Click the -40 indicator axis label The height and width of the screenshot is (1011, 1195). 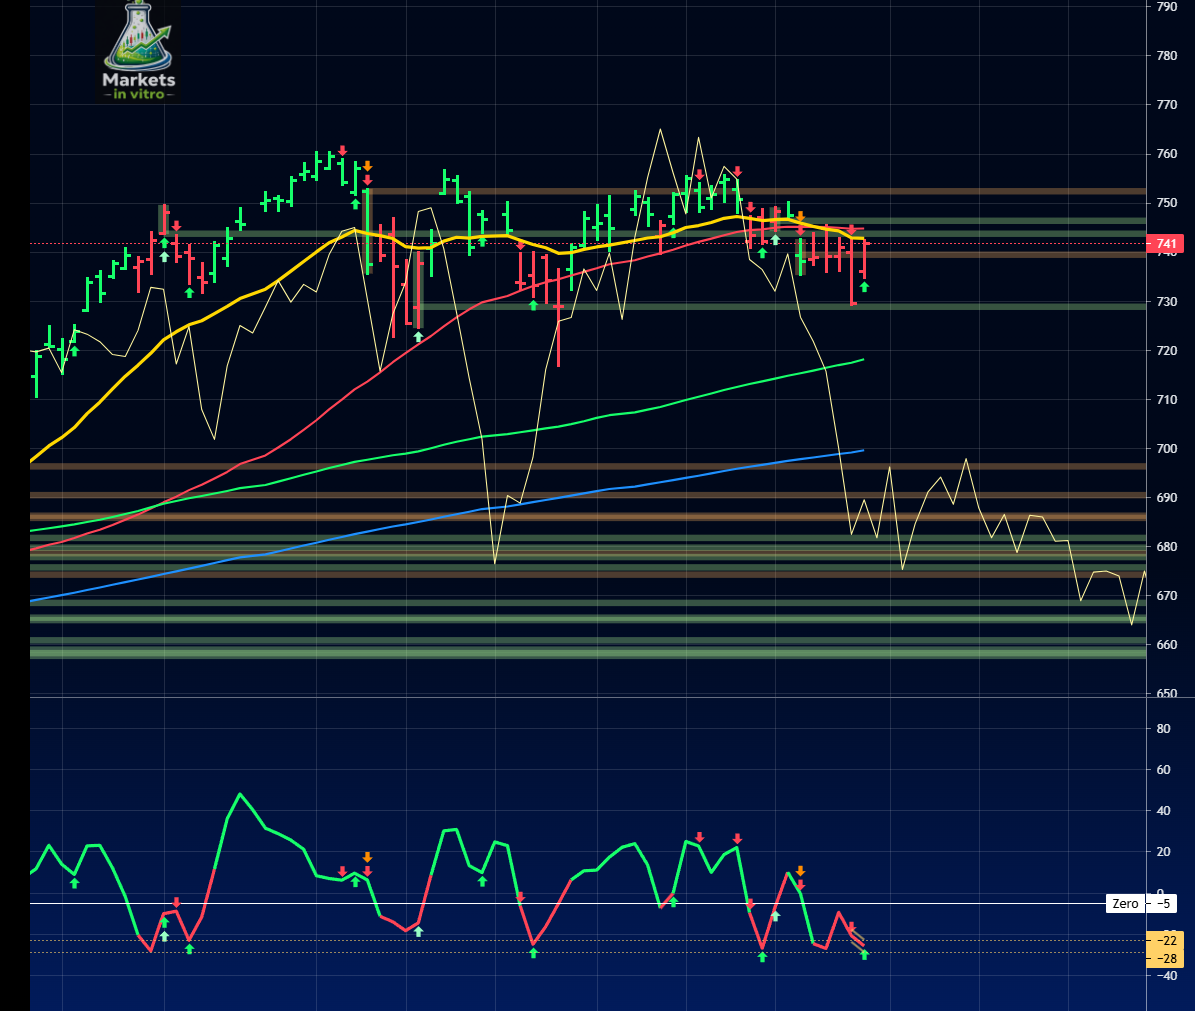[x=1165, y=975]
